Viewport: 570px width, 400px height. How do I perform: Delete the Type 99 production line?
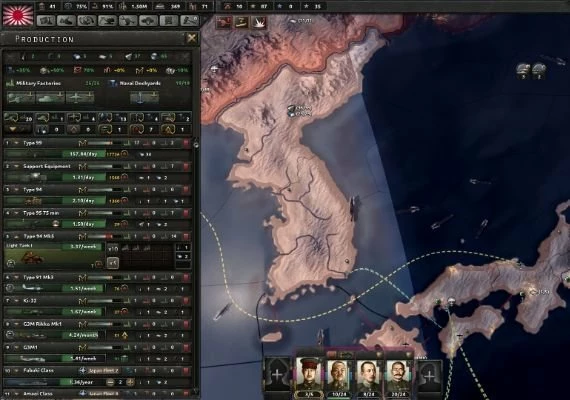pyautogui.click(x=186, y=143)
